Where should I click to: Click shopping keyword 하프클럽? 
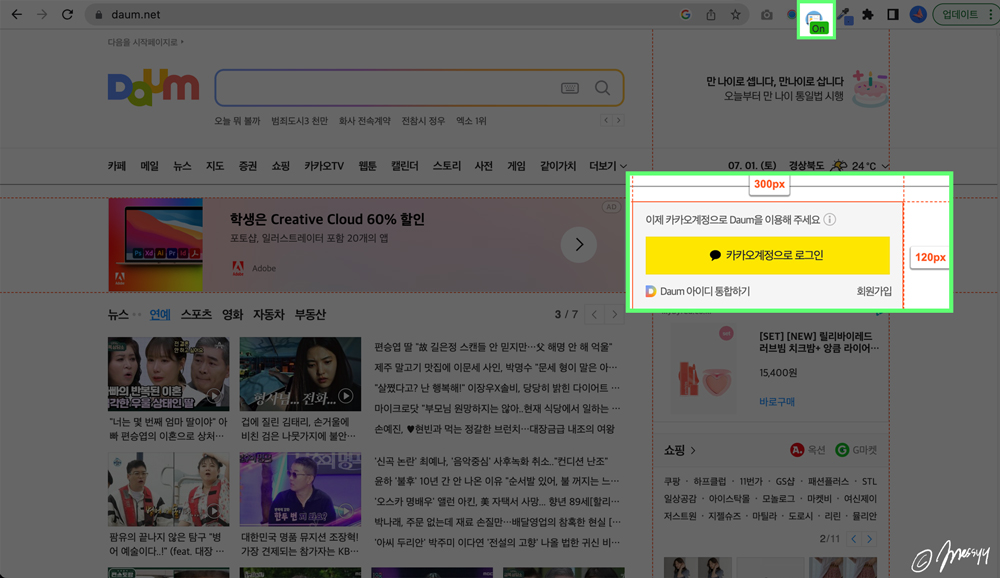coord(710,481)
